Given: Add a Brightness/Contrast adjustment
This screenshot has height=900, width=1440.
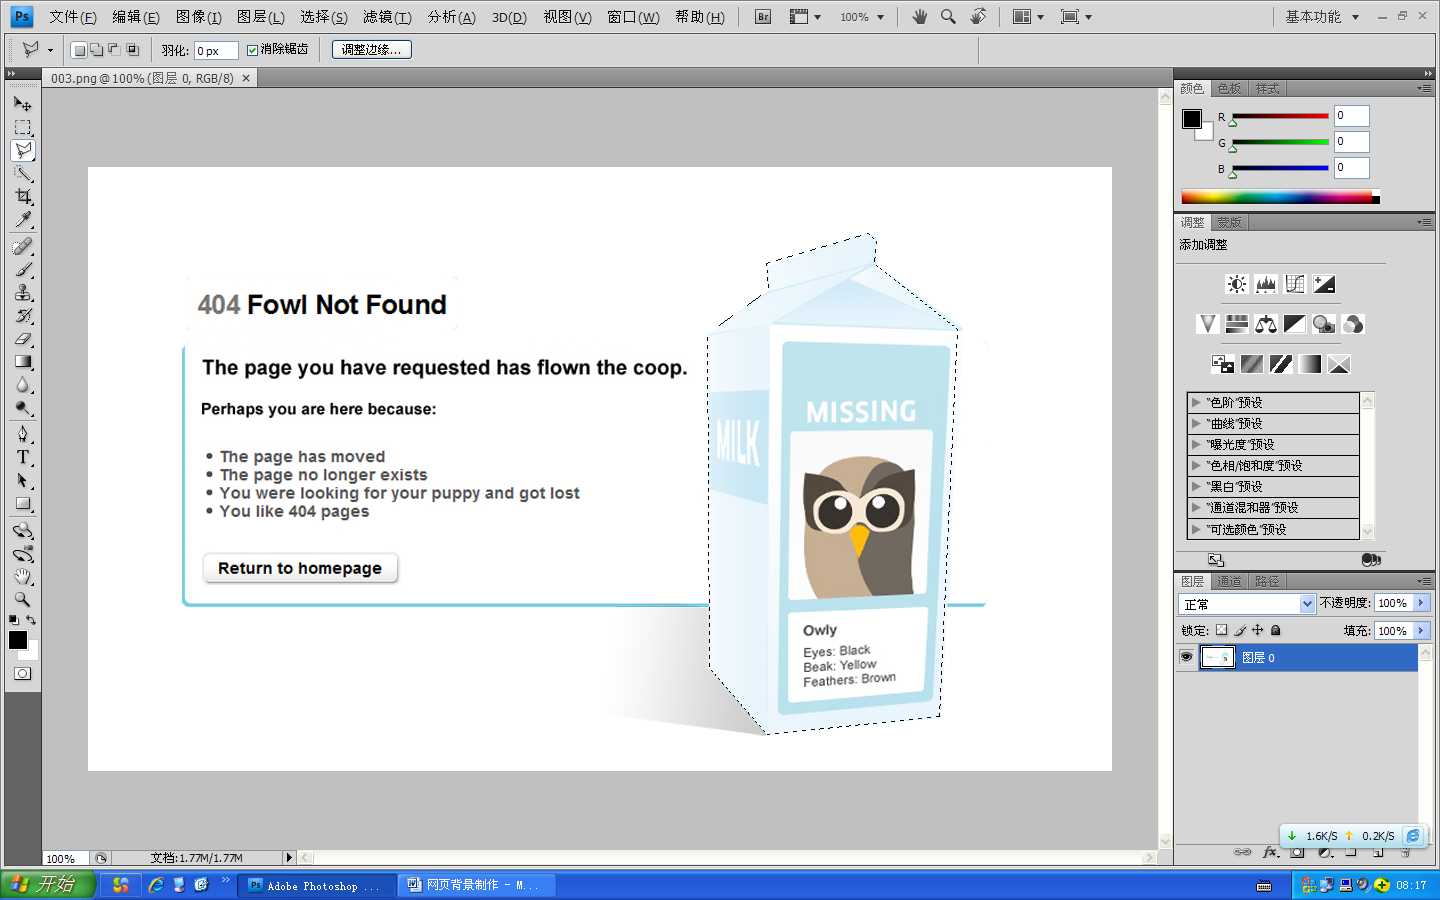Looking at the screenshot, I should tap(1237, 284).
